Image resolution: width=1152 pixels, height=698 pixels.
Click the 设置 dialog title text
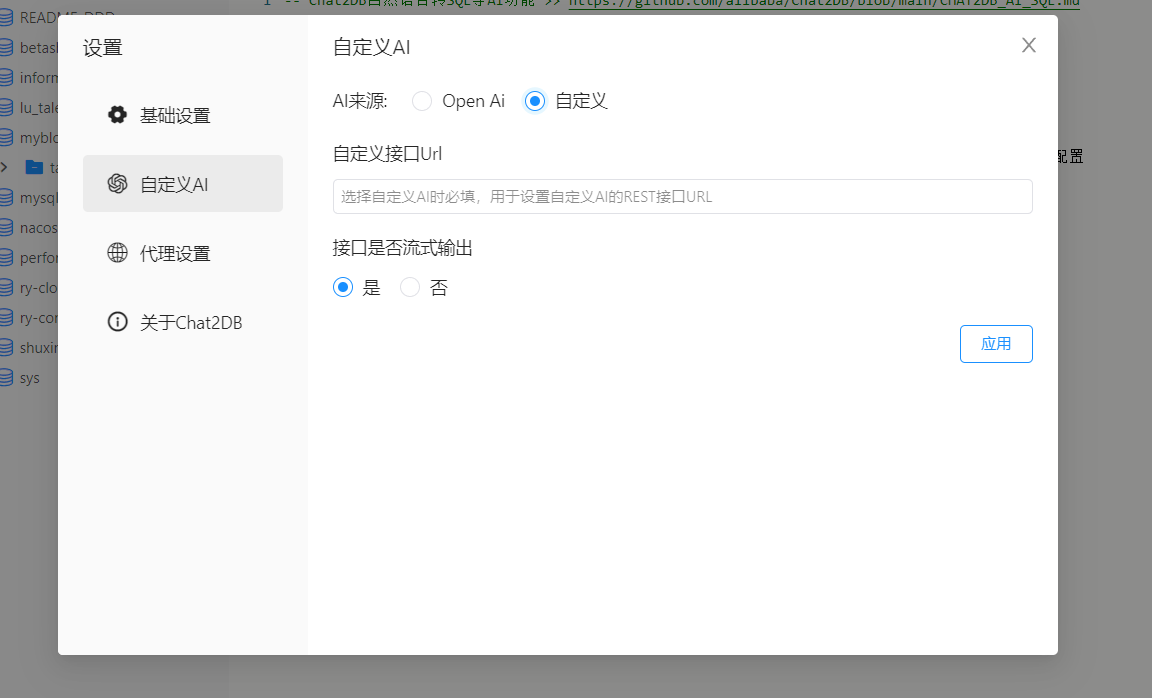[102, 48]
